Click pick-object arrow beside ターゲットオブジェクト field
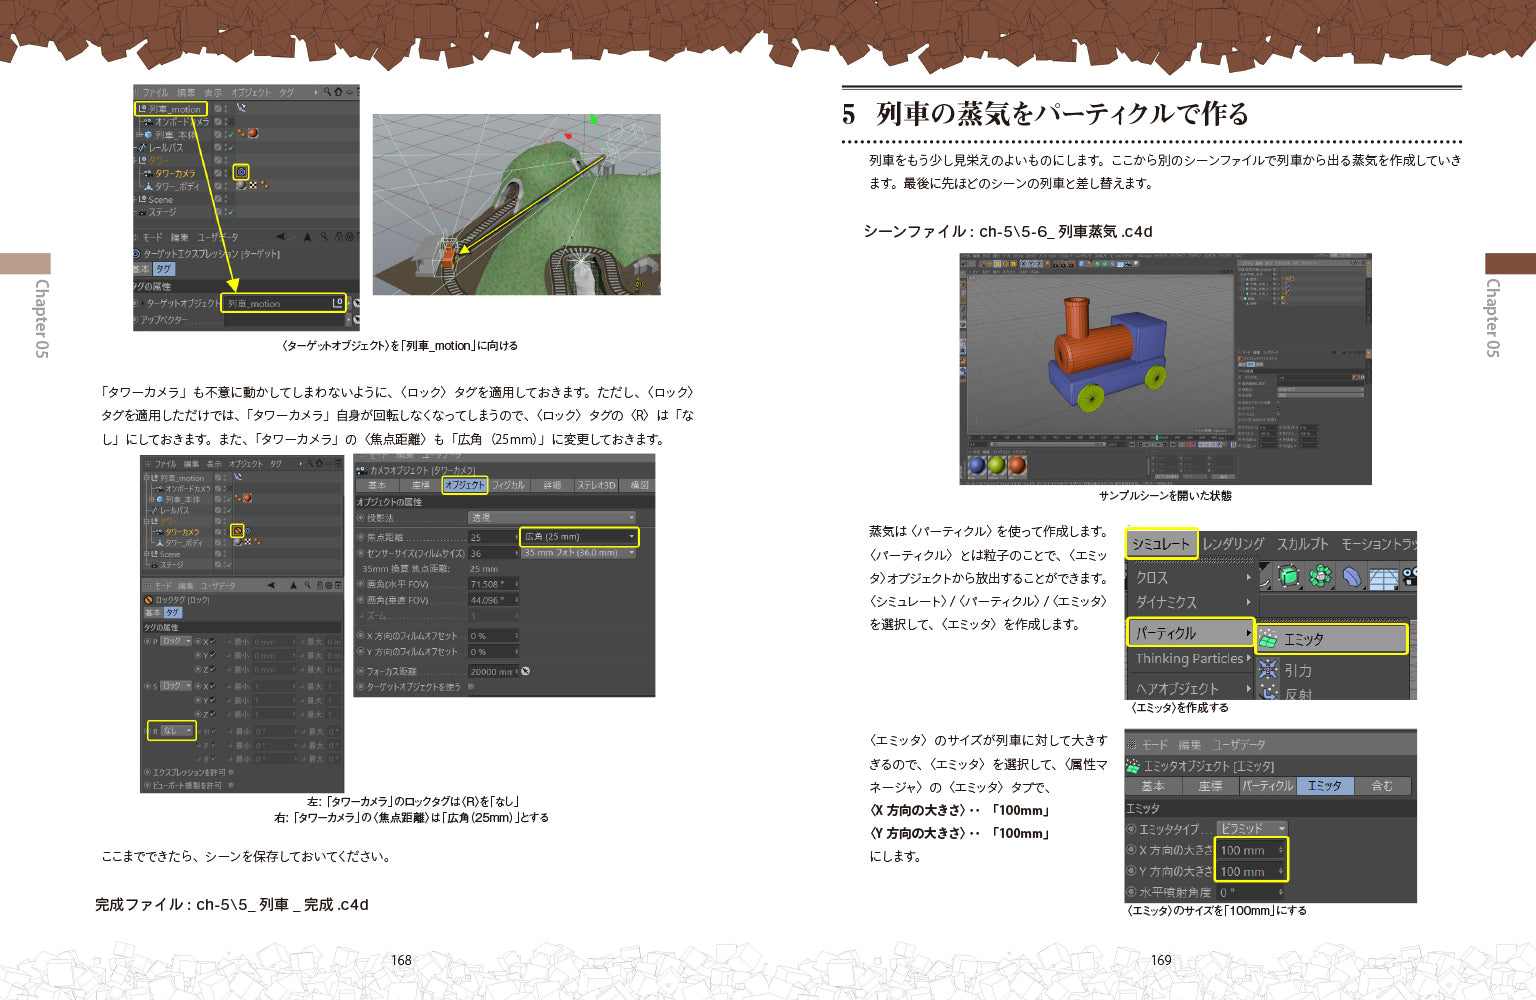Screen dimensions: 1536x1000 (355, 303)
